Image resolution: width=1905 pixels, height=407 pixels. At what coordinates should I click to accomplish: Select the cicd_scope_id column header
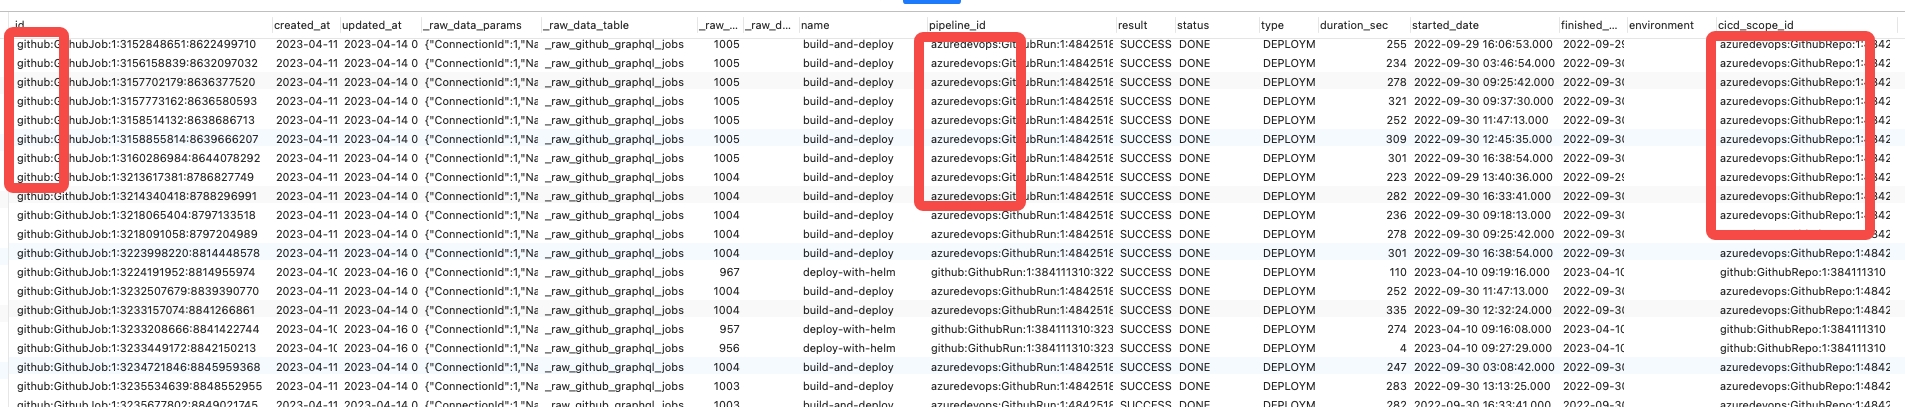(x=1756, y=25)
